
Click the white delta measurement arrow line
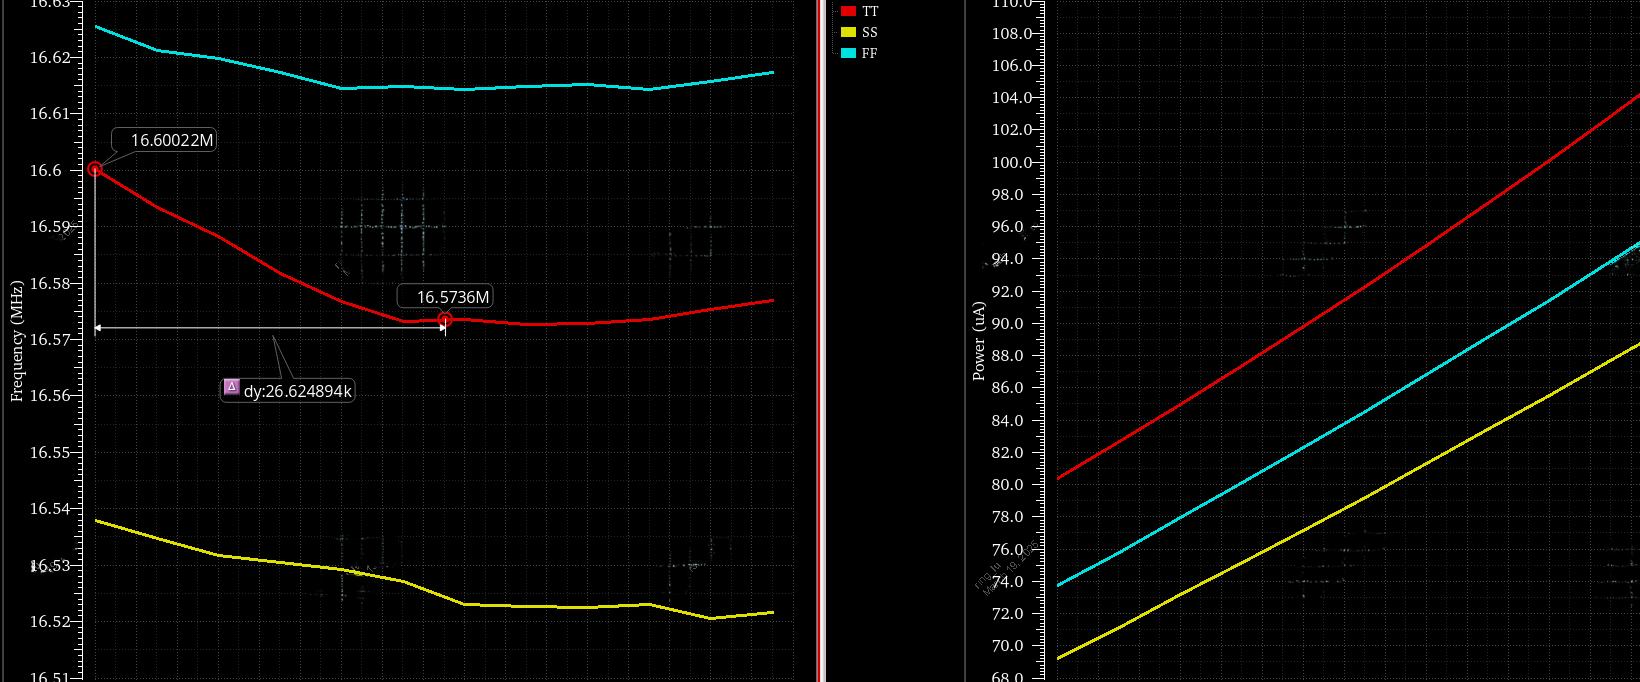pyautogui.click(x=270, y=328)
